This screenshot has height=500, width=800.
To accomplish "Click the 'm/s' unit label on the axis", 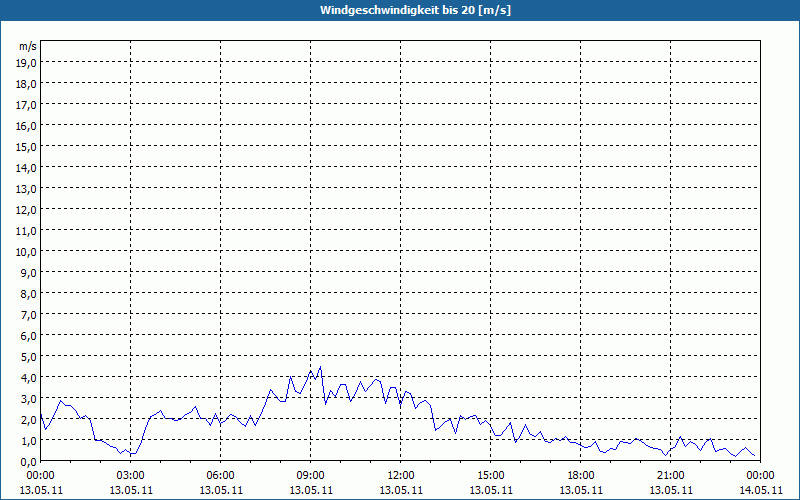I will pos(28,46).
